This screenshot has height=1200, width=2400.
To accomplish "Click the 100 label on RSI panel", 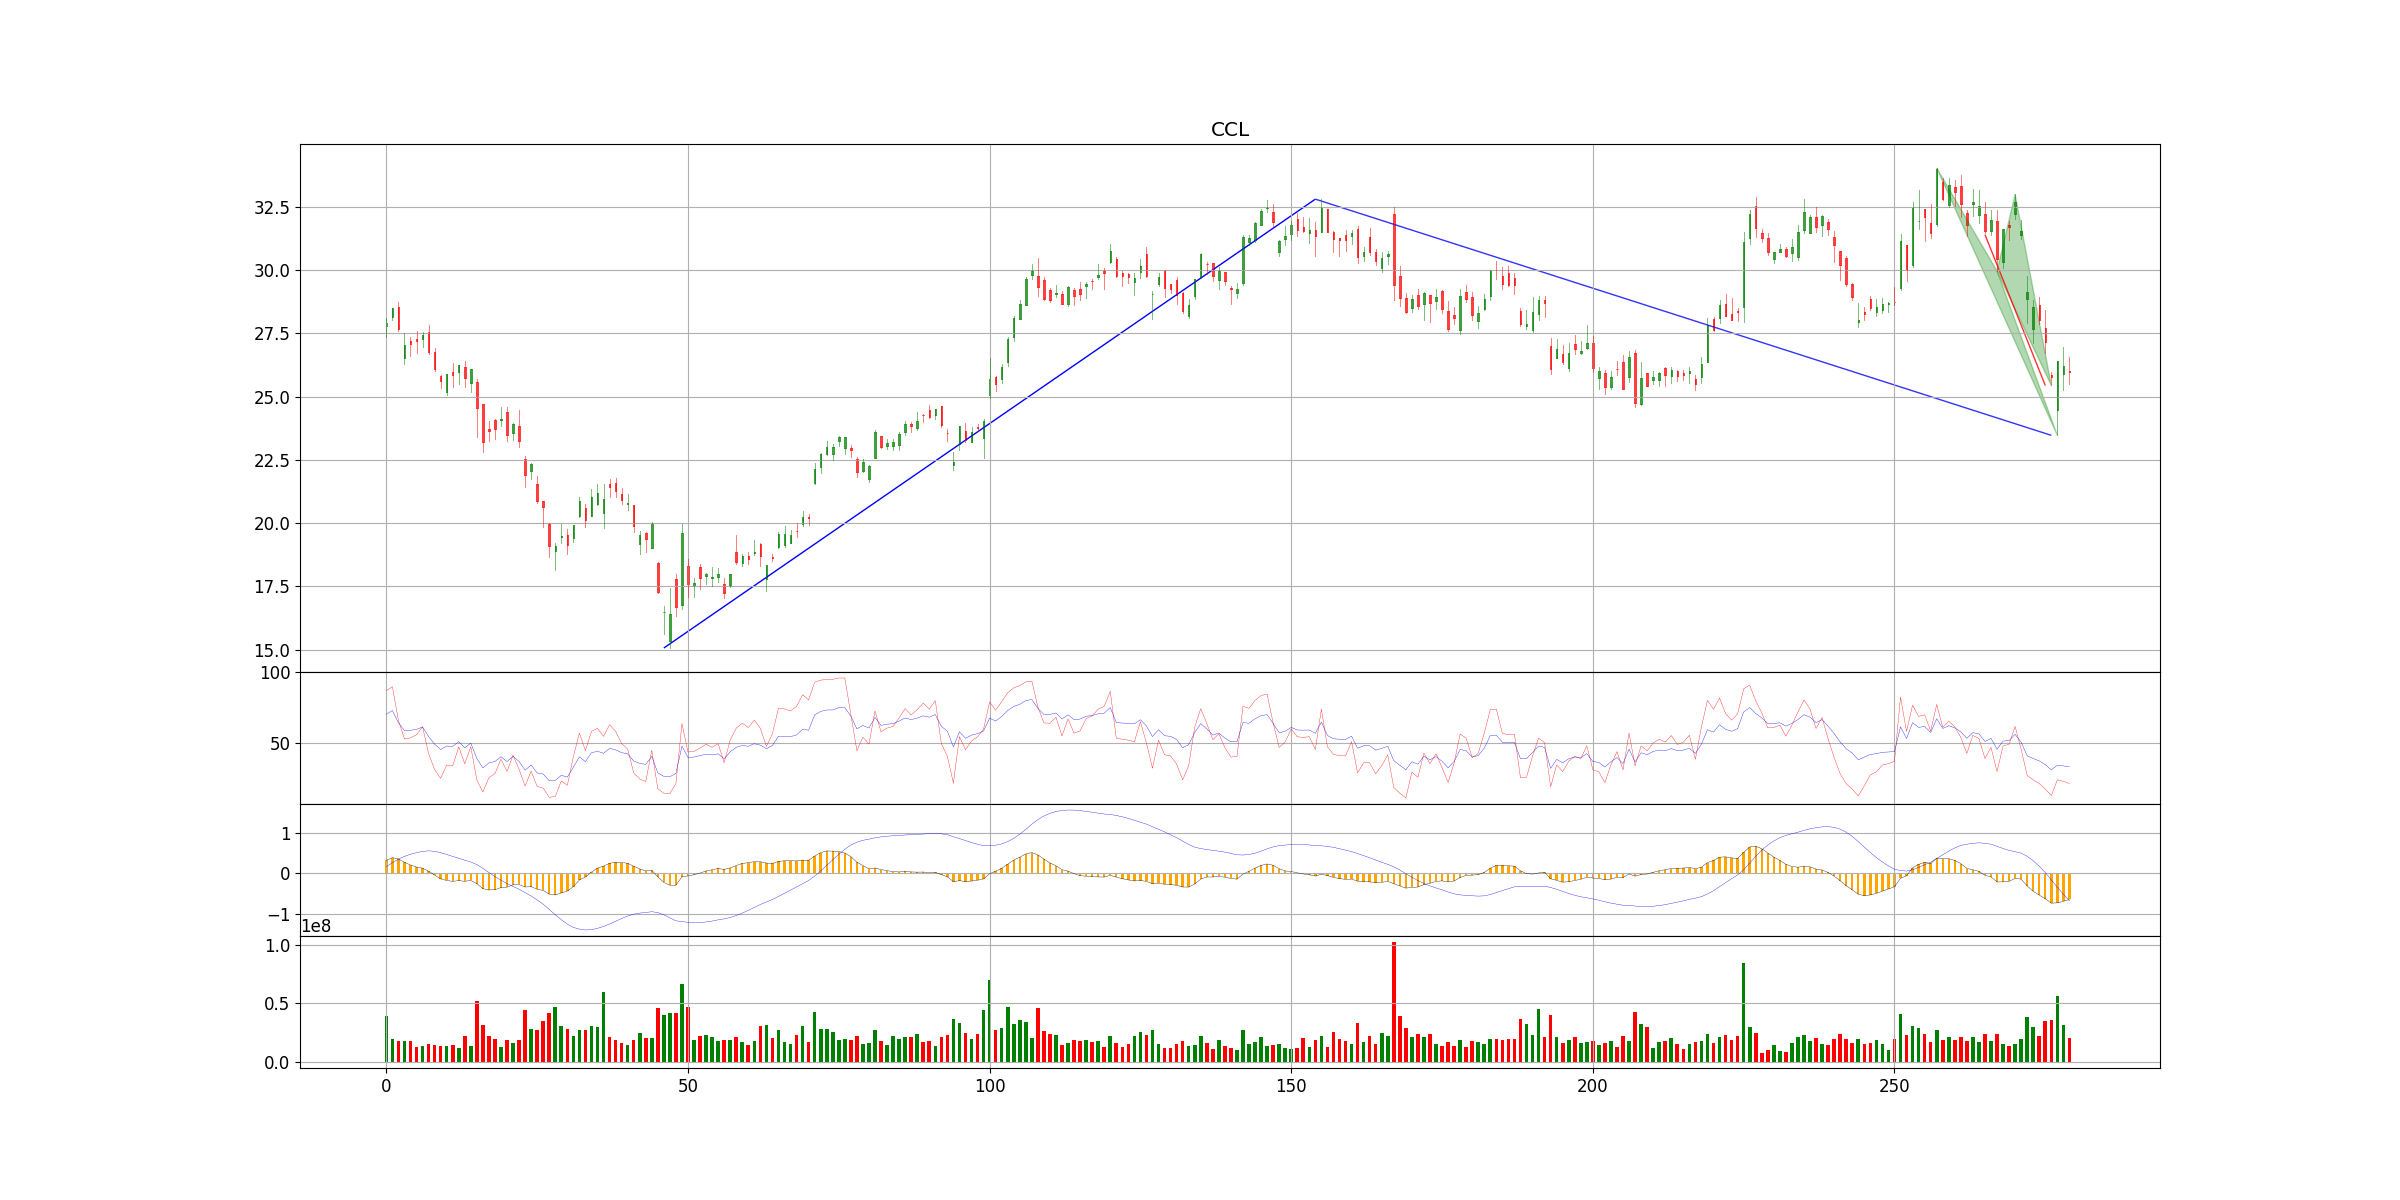I will 275,673.
